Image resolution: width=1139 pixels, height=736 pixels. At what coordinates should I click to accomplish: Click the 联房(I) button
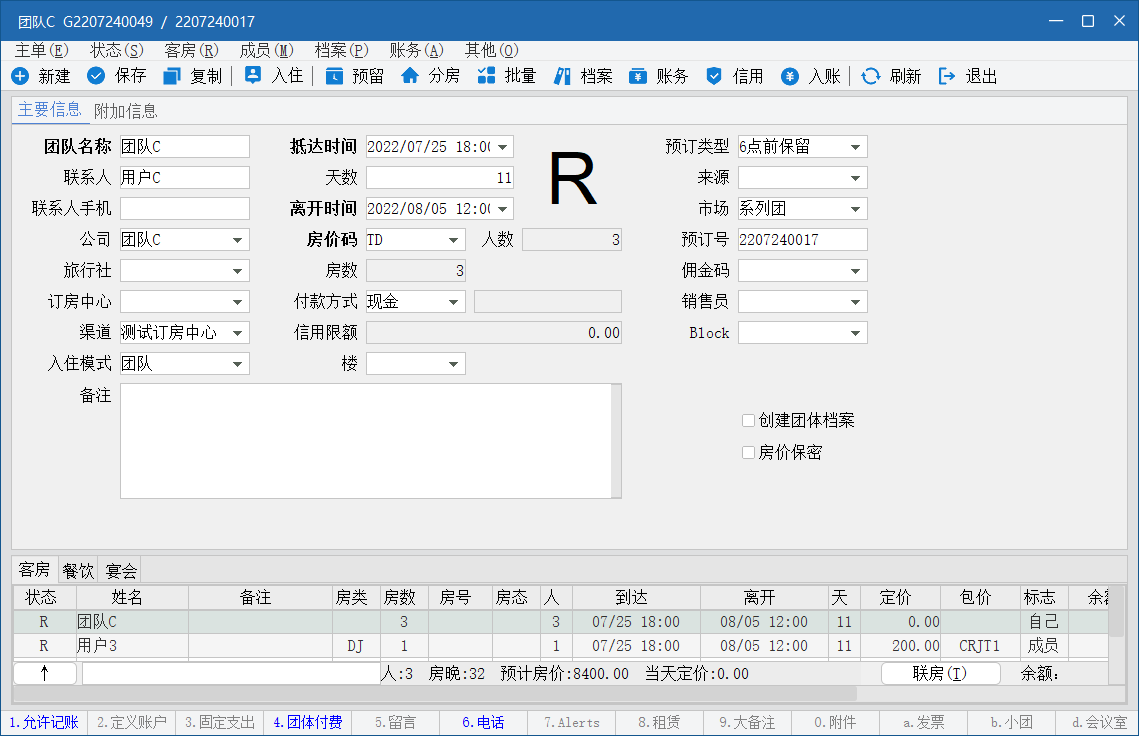point(940,674)
